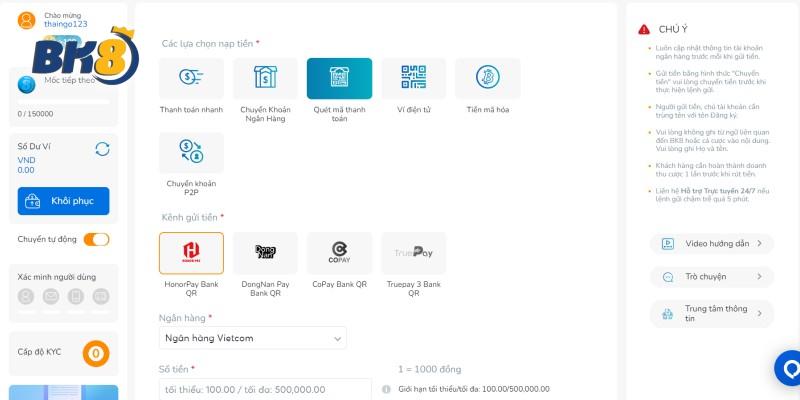The height and width of the screenshot is (400, 800).
Task: Click the Mốc tiếp theo coin icon
Action: [x=27, y=84]
